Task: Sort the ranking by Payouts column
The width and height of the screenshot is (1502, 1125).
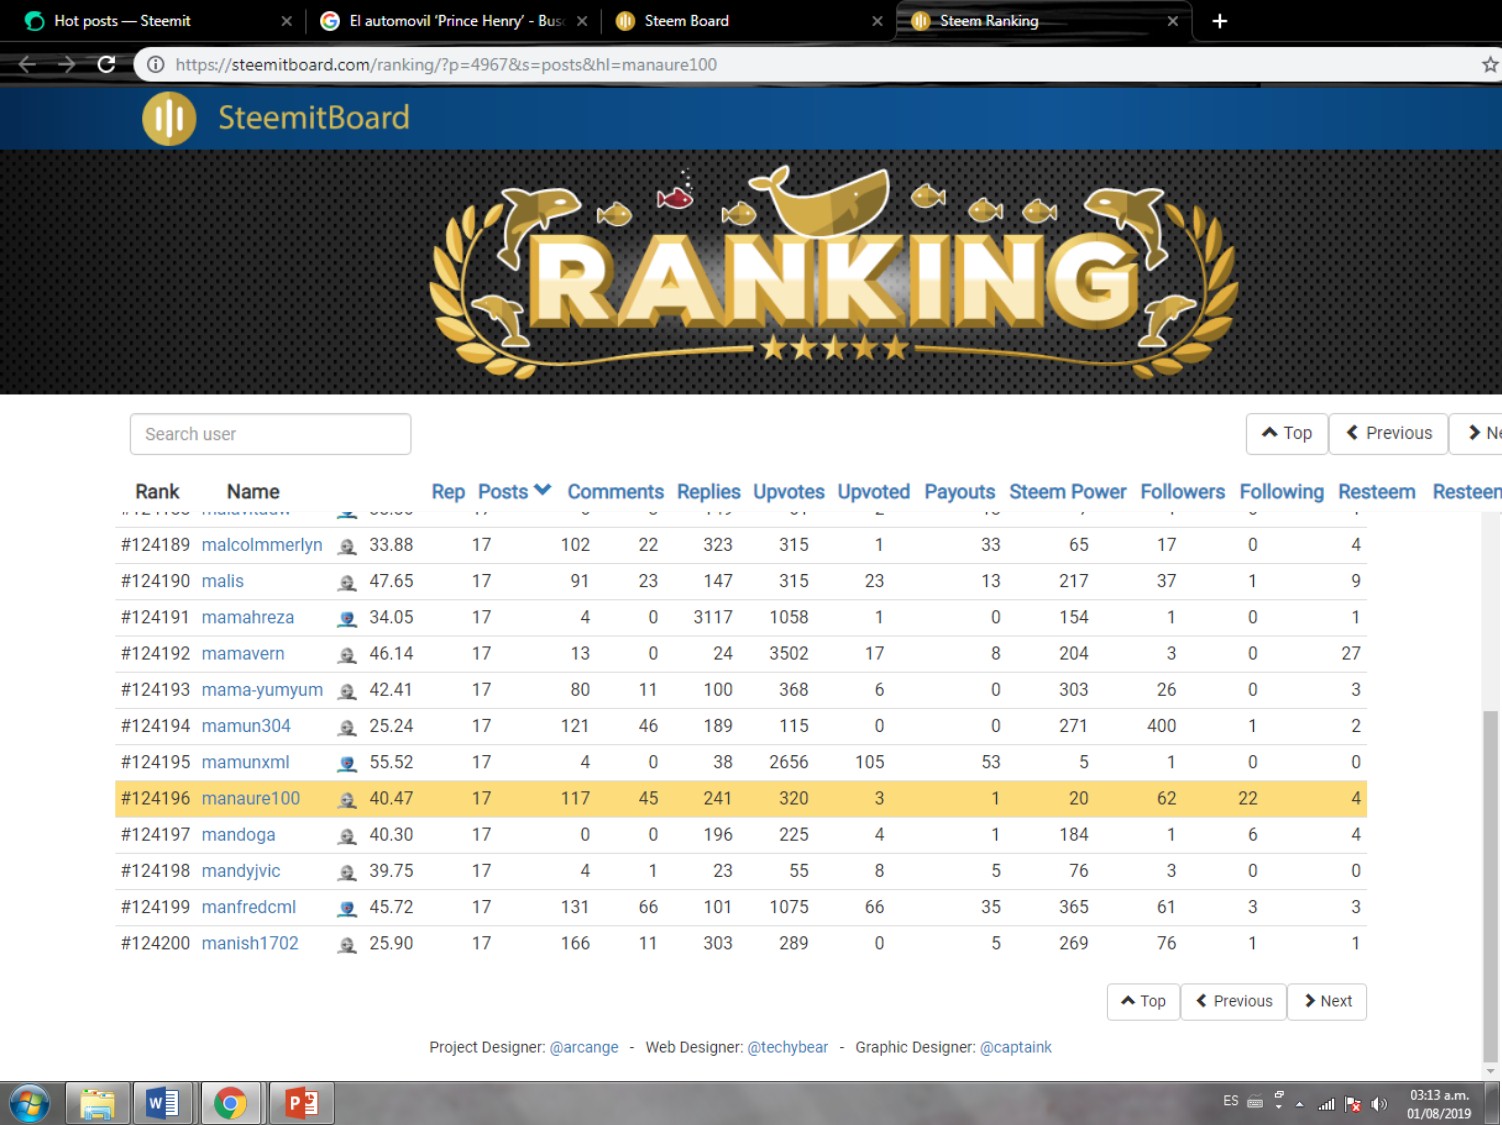Action: point(960,492)
